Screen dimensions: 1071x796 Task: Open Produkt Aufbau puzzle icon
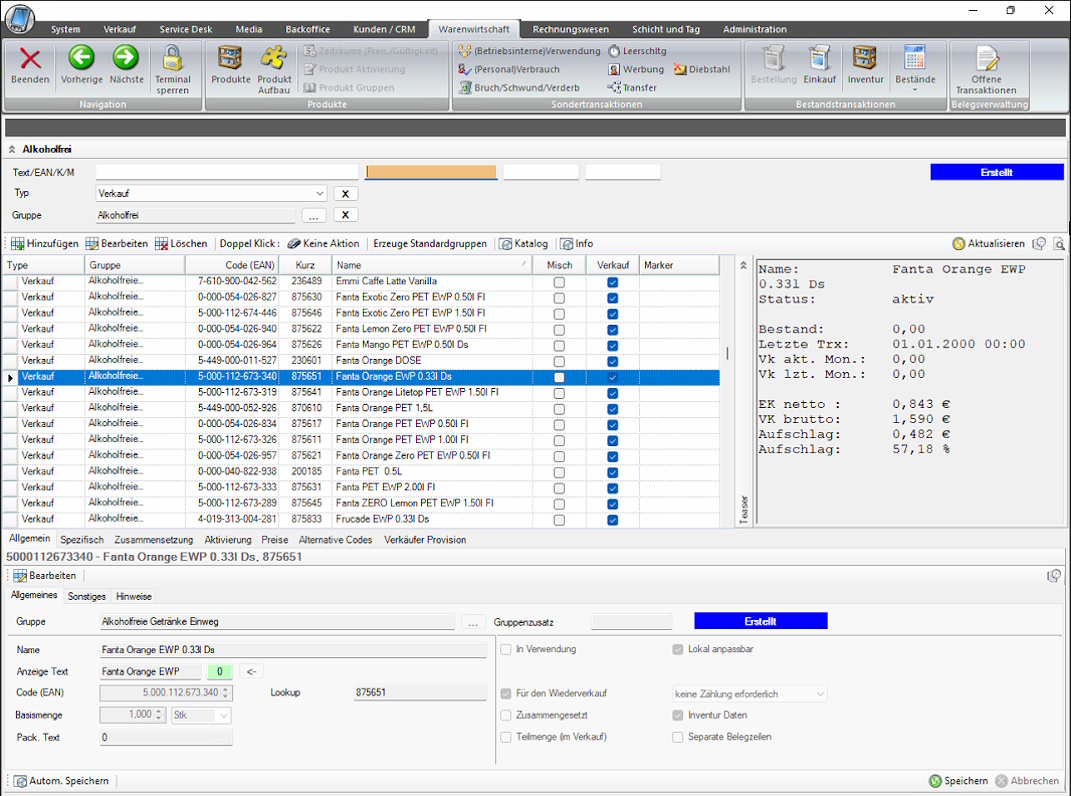click(274, 60)
